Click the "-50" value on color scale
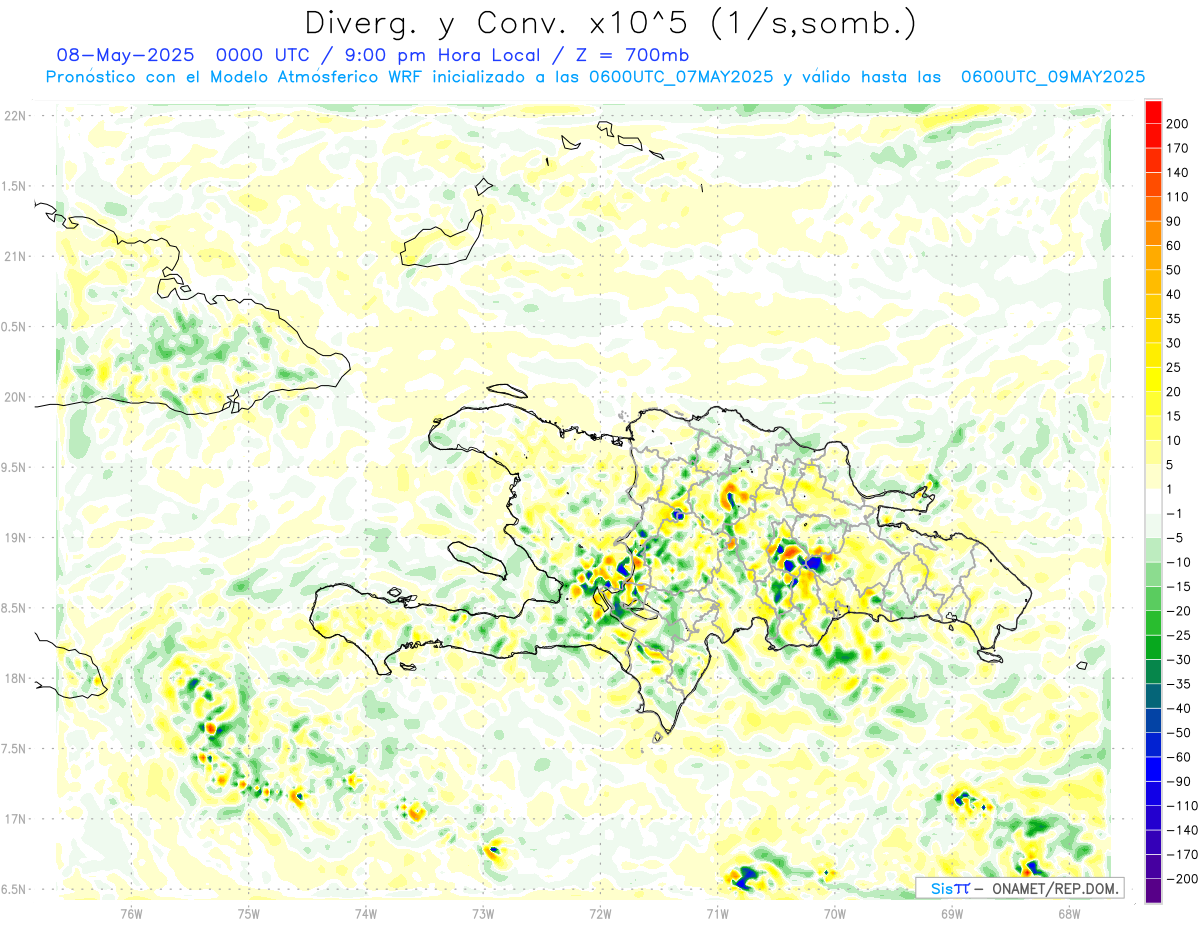 [x=1178, y=732]
